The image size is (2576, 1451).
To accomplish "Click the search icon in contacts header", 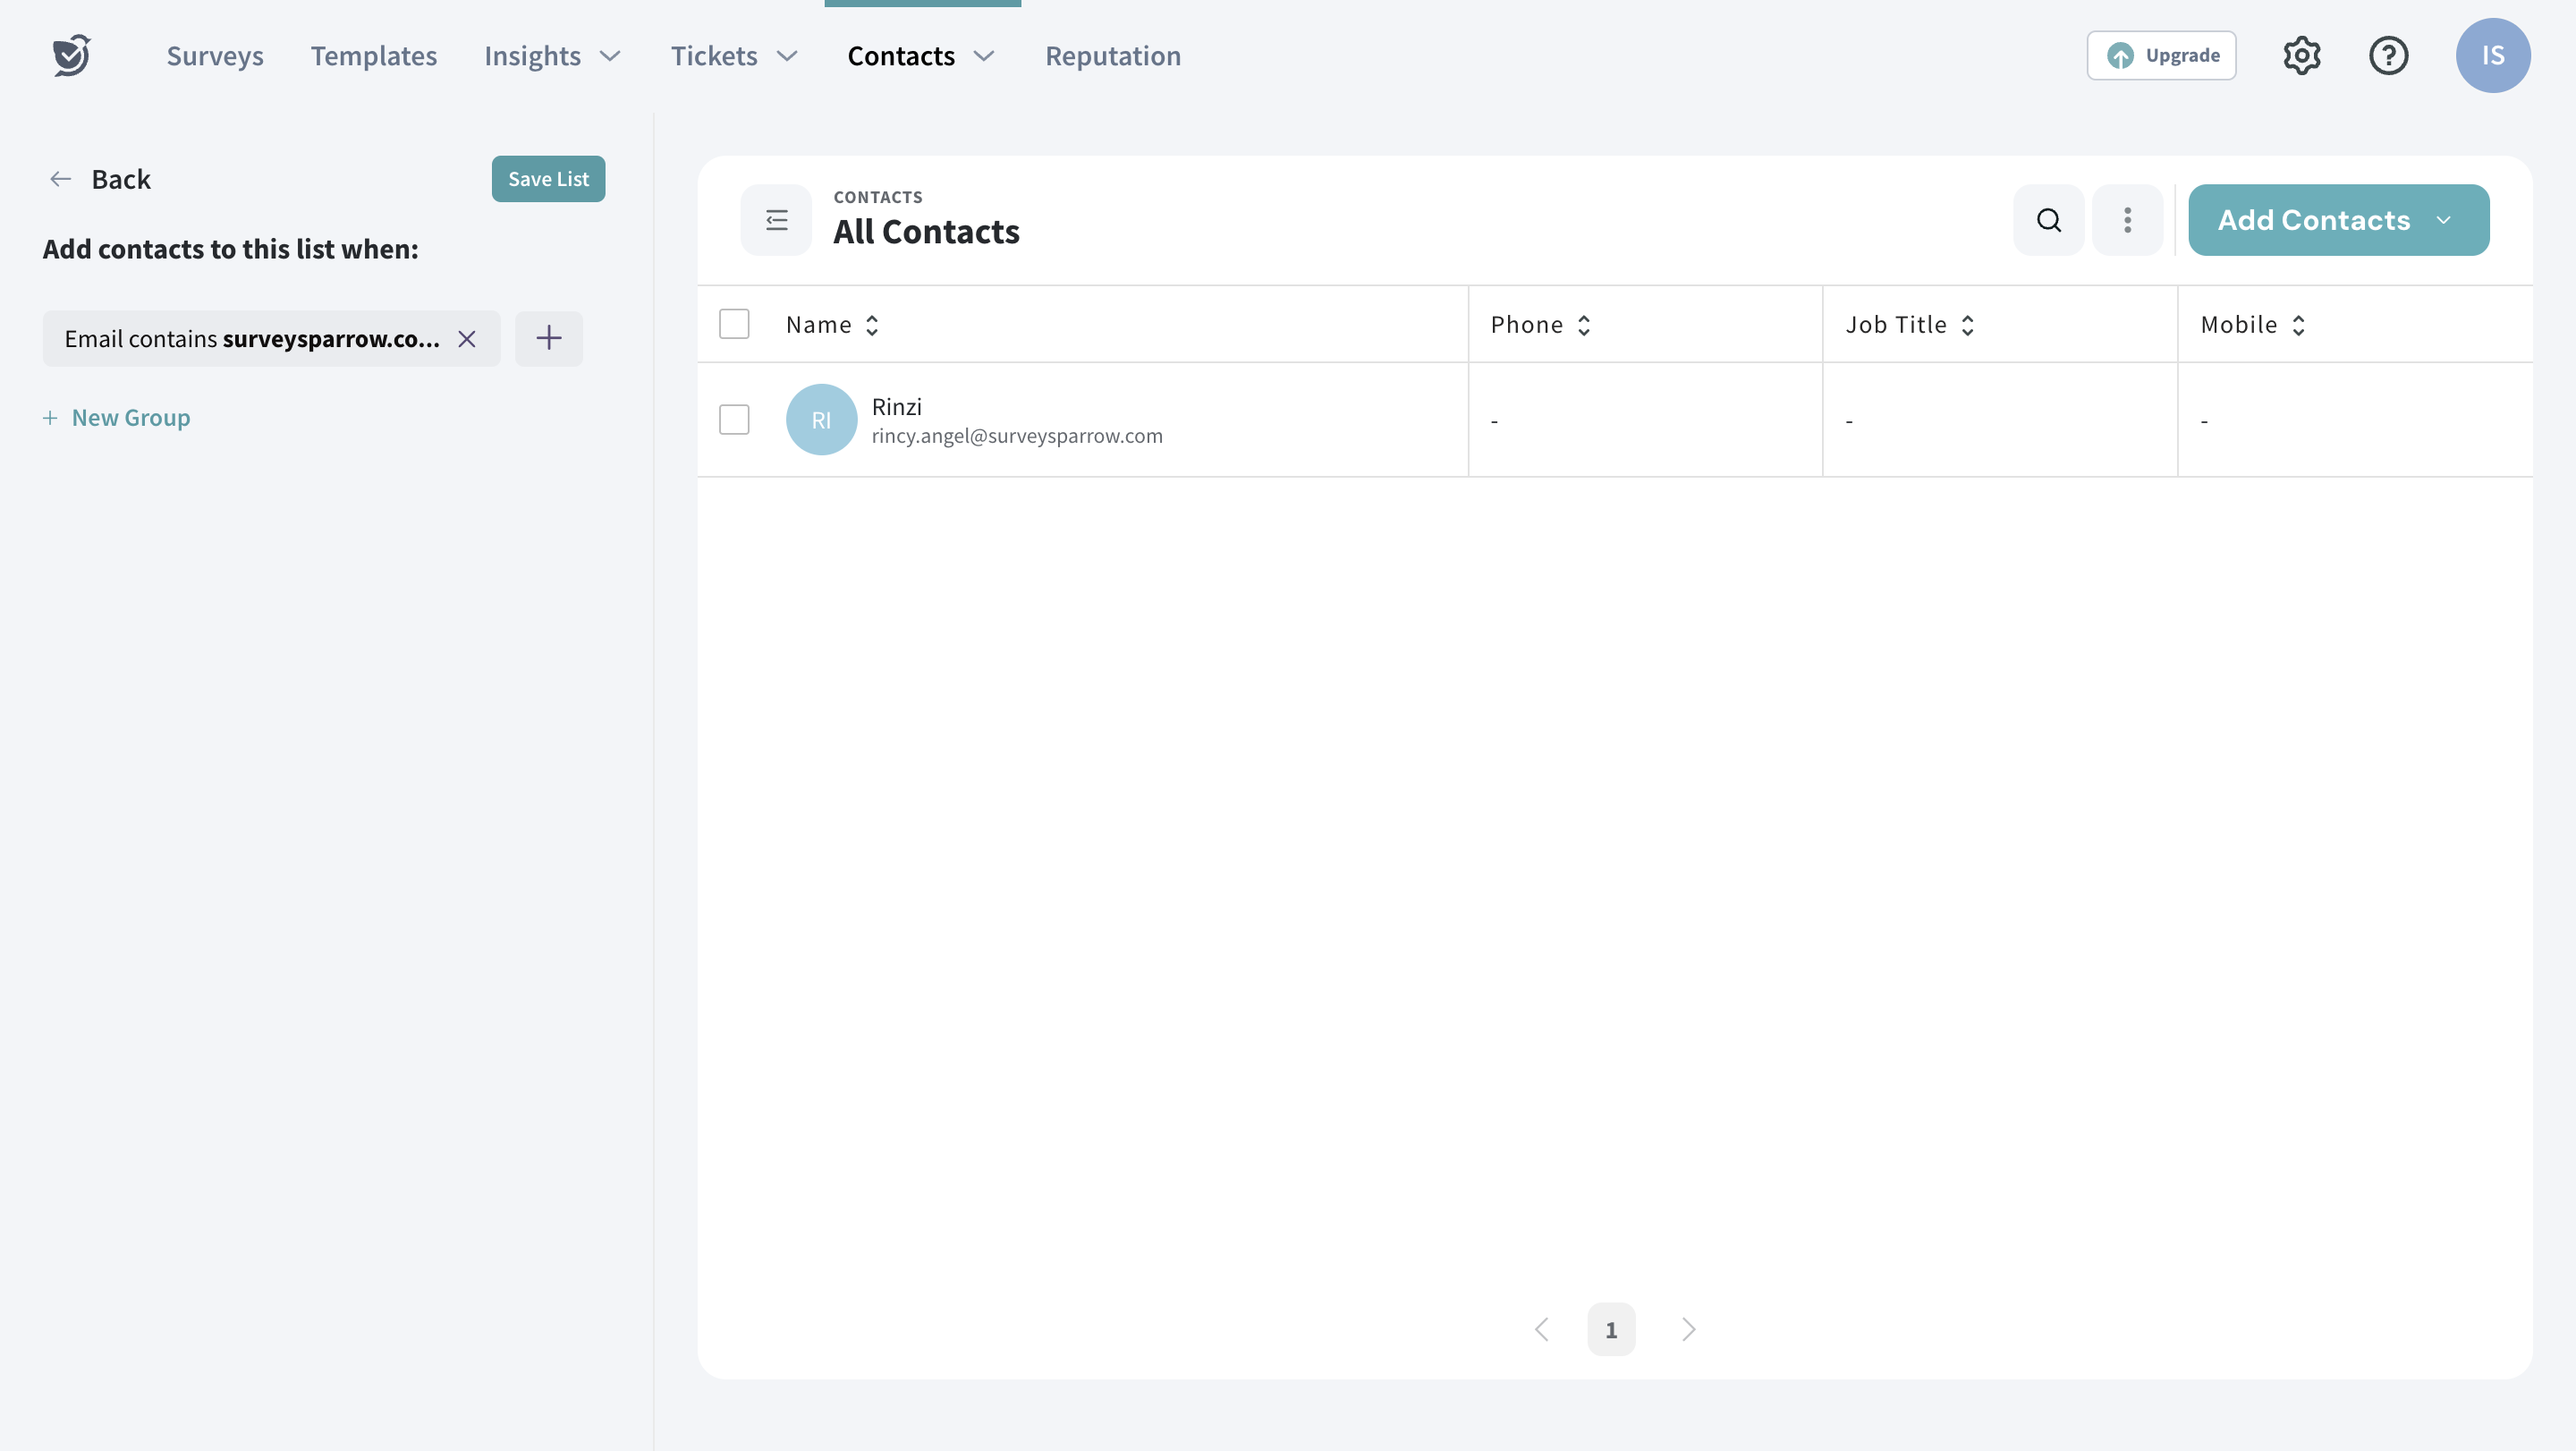I will [x=2048, y=220].
